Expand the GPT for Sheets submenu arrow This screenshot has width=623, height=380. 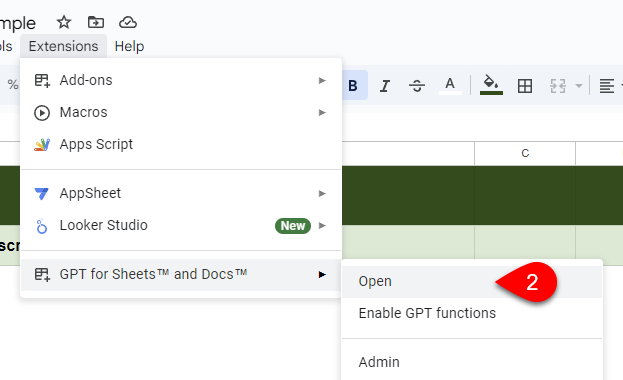322,275
